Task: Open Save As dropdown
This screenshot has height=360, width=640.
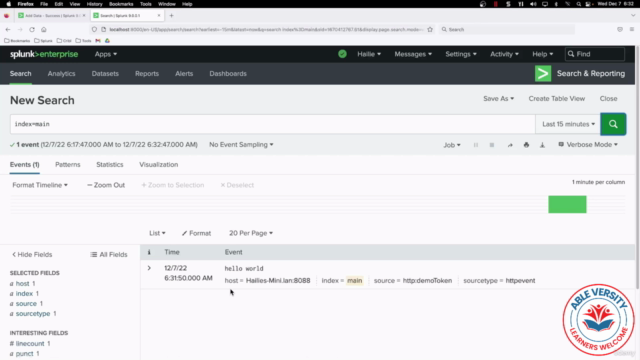Action: pyautogui.click(x=498, y=98)
